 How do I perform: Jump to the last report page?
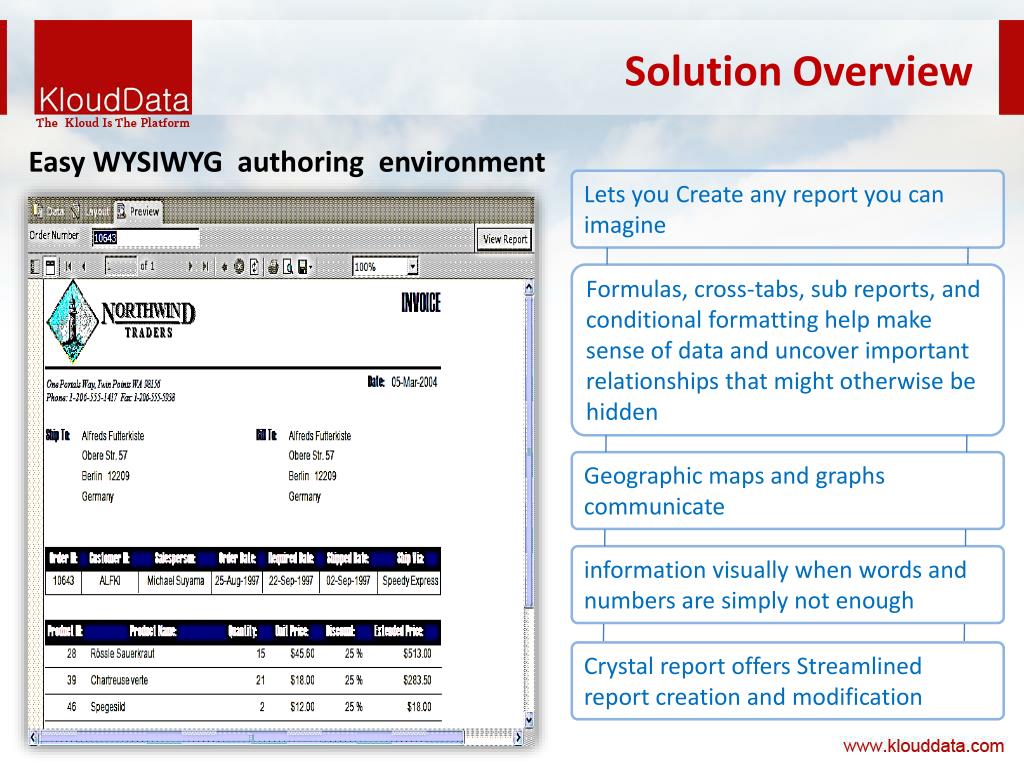205,266
